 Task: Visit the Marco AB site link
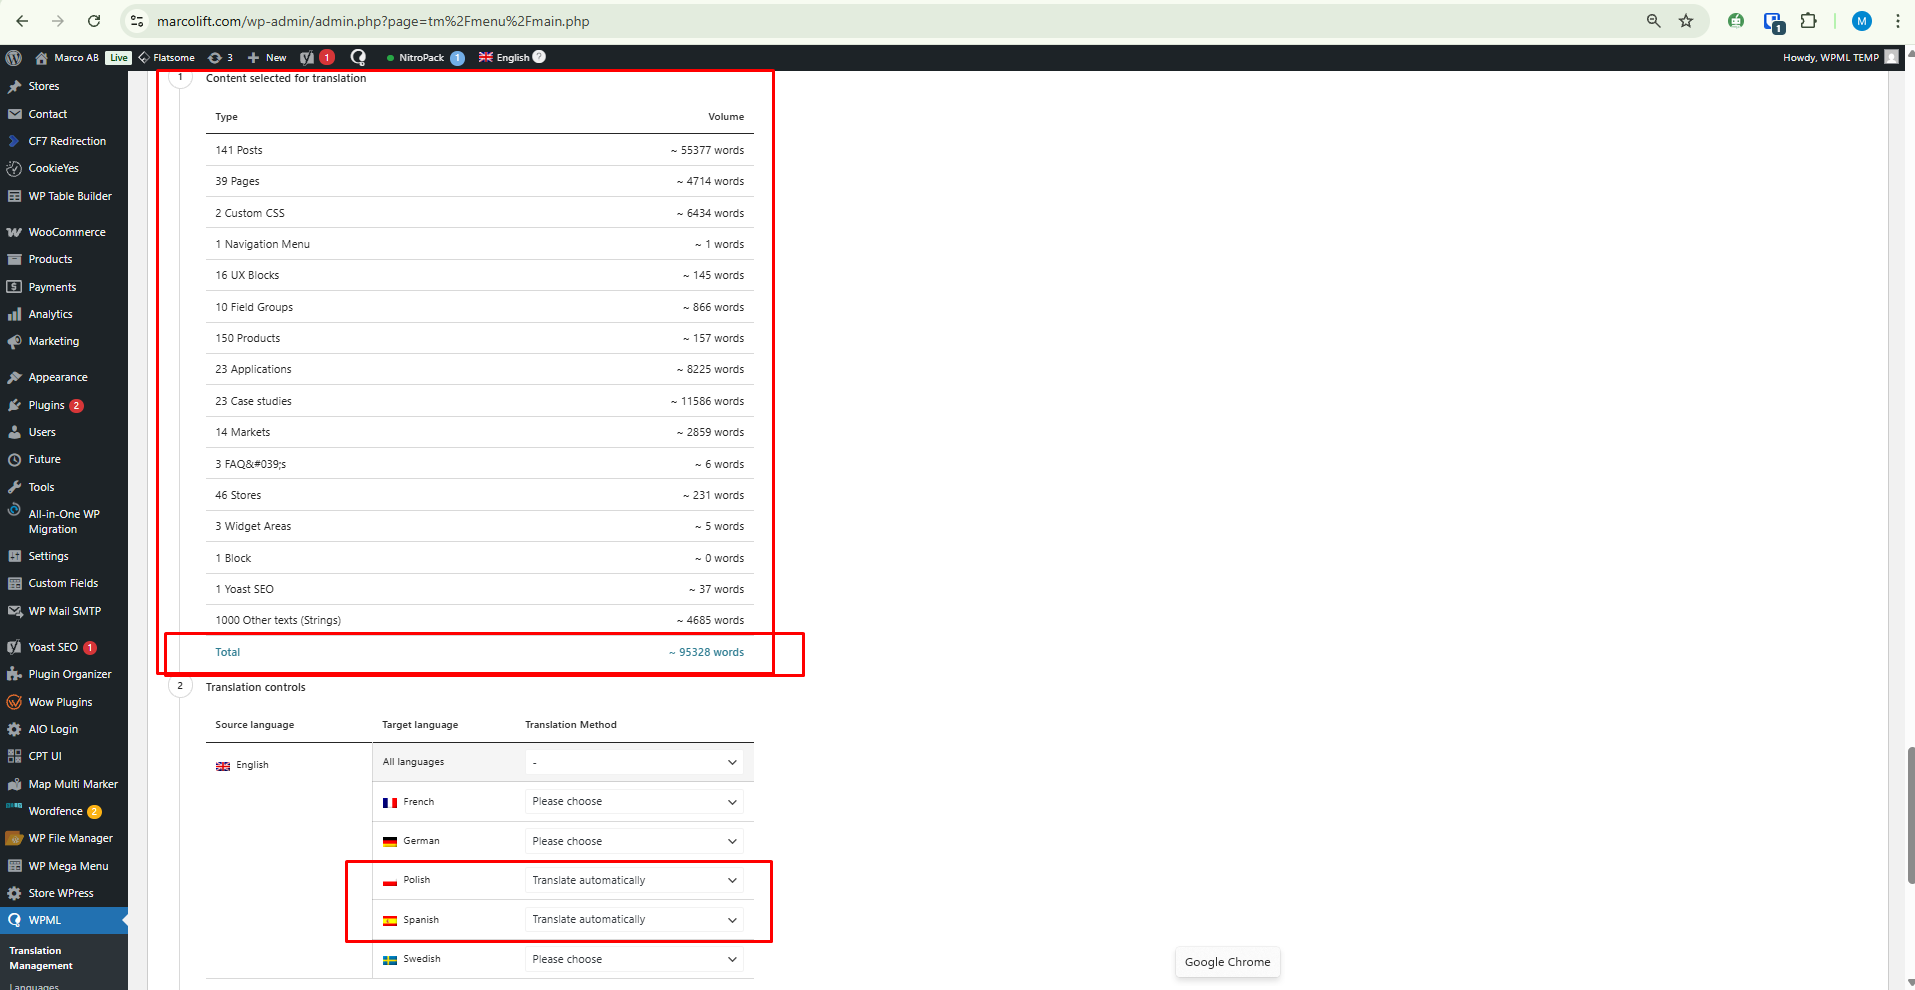(x=67, y=58)
